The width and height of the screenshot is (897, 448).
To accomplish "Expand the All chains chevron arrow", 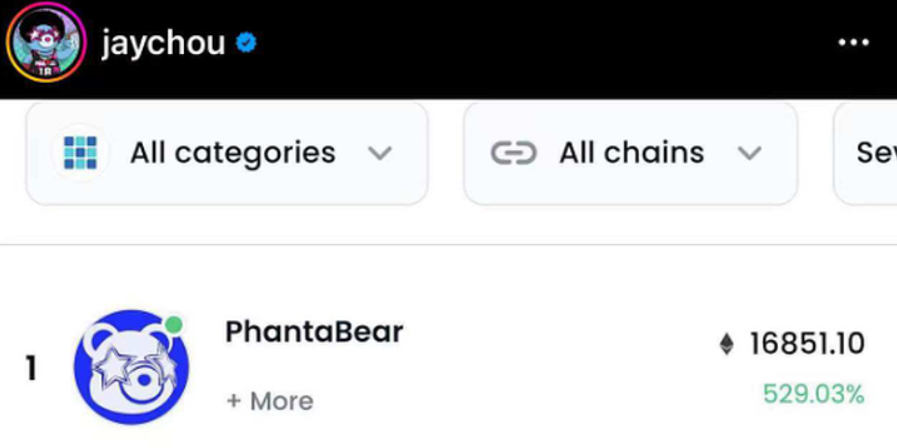I will (x=749, y=153).
